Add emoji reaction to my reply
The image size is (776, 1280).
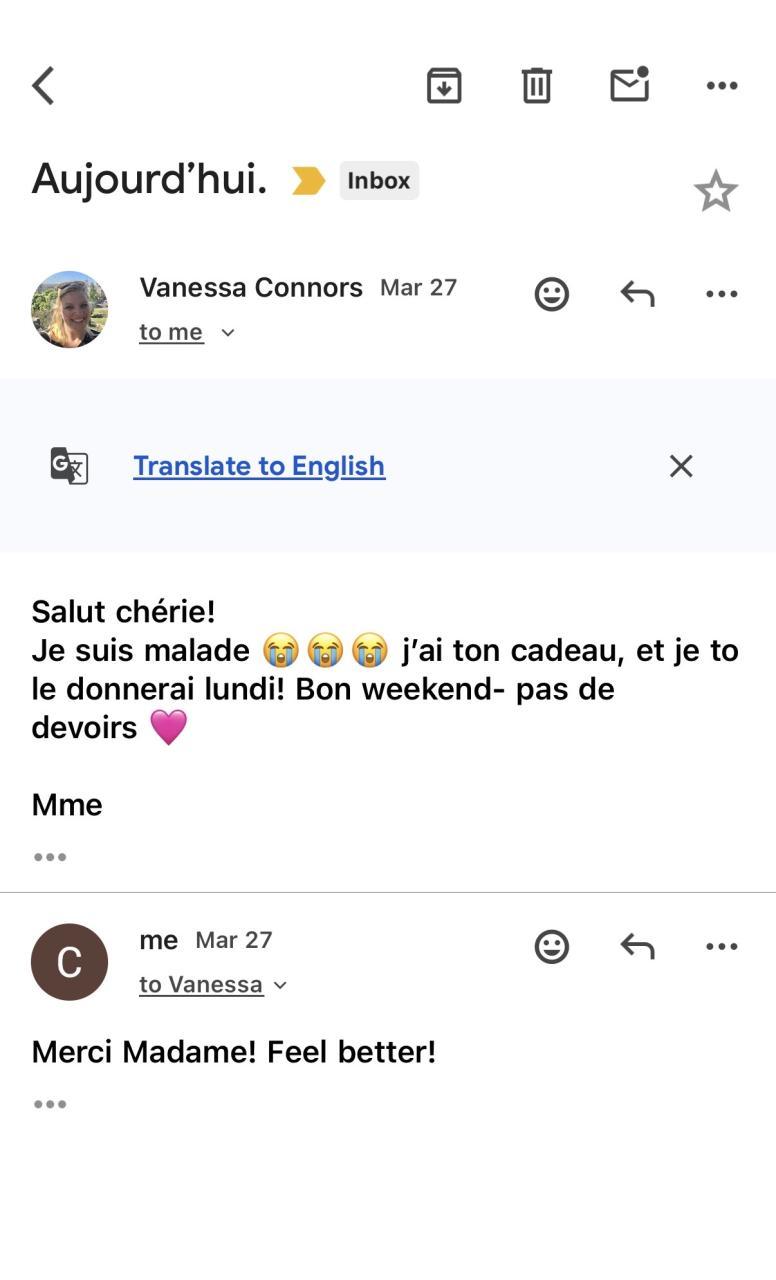(x=552, y=946)
